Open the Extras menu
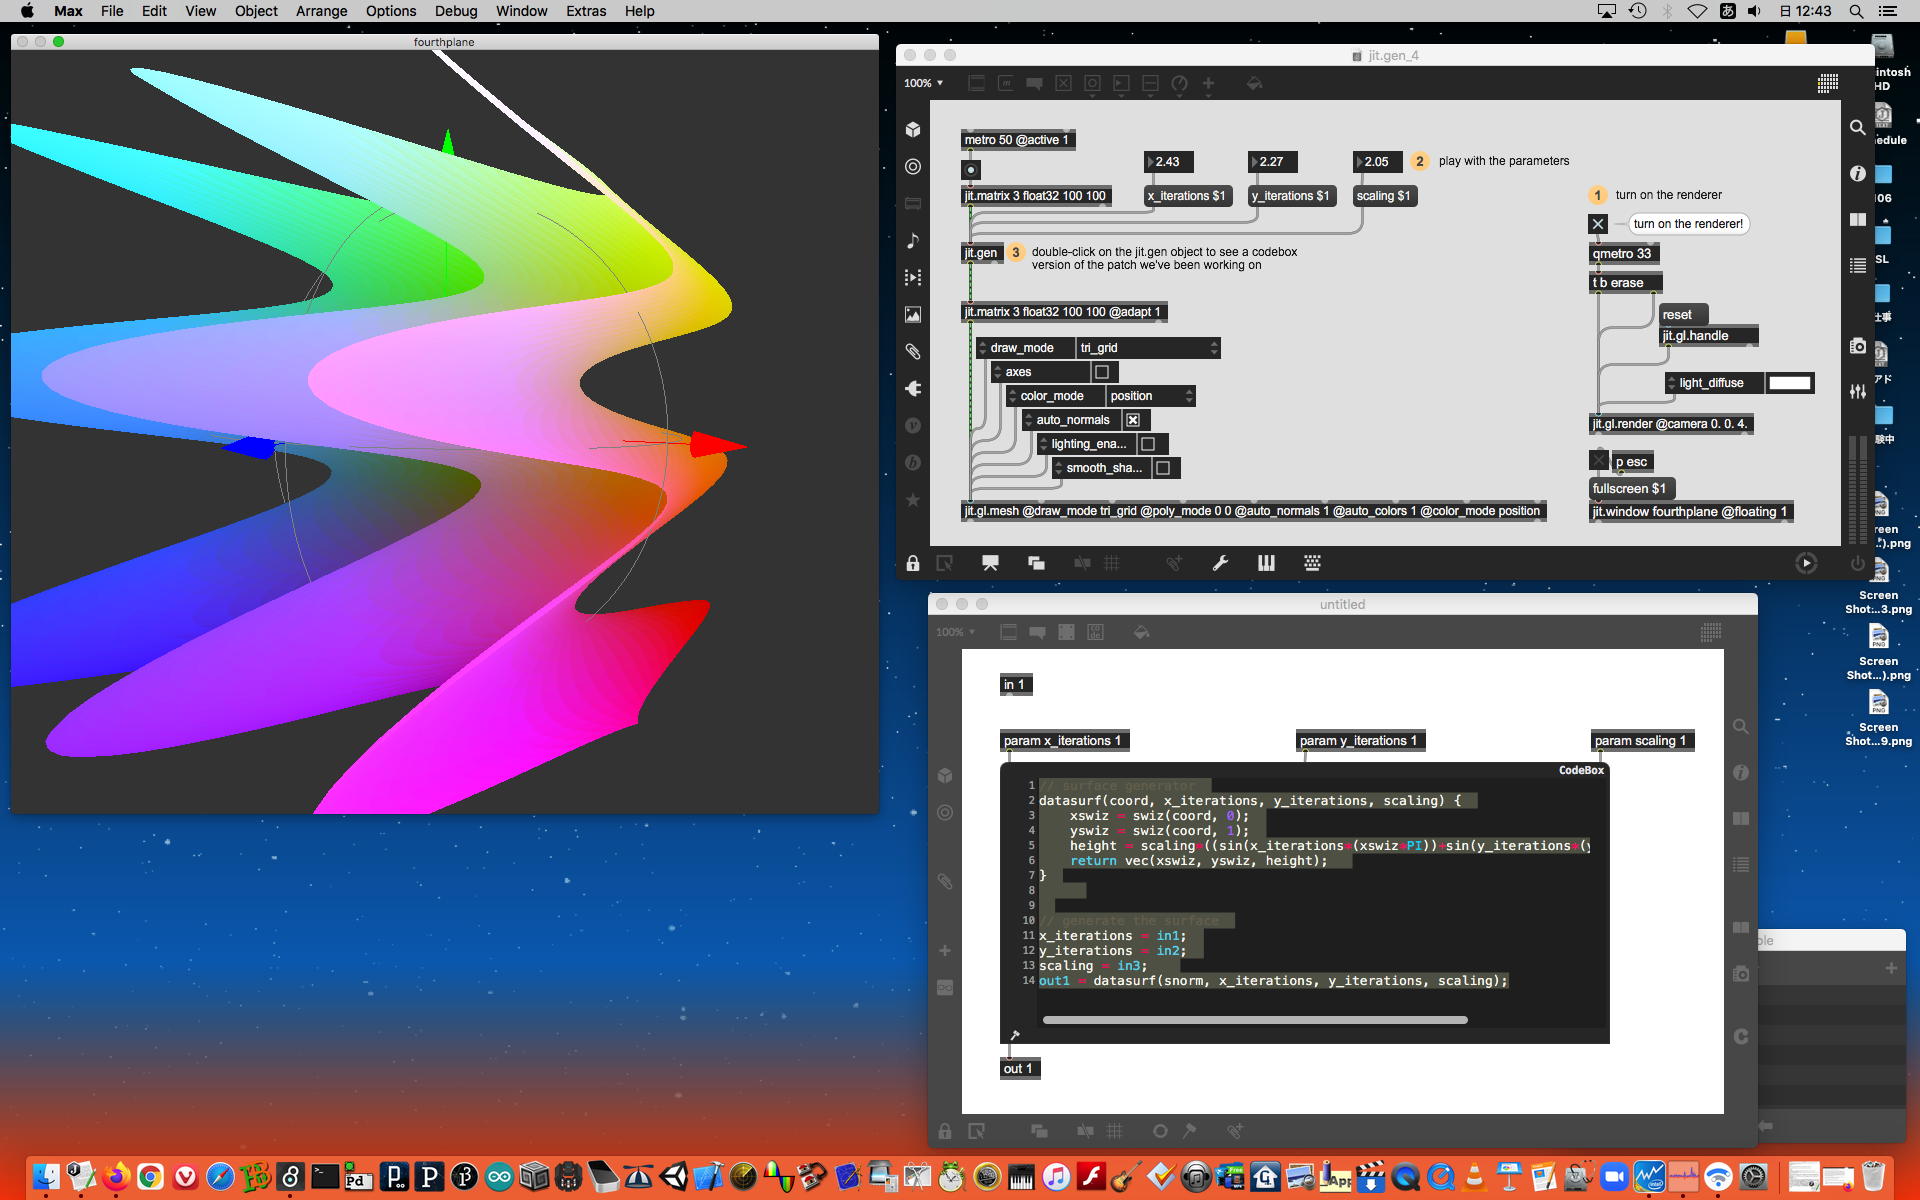This screenshot has height=1200, width=1920. 586,11
